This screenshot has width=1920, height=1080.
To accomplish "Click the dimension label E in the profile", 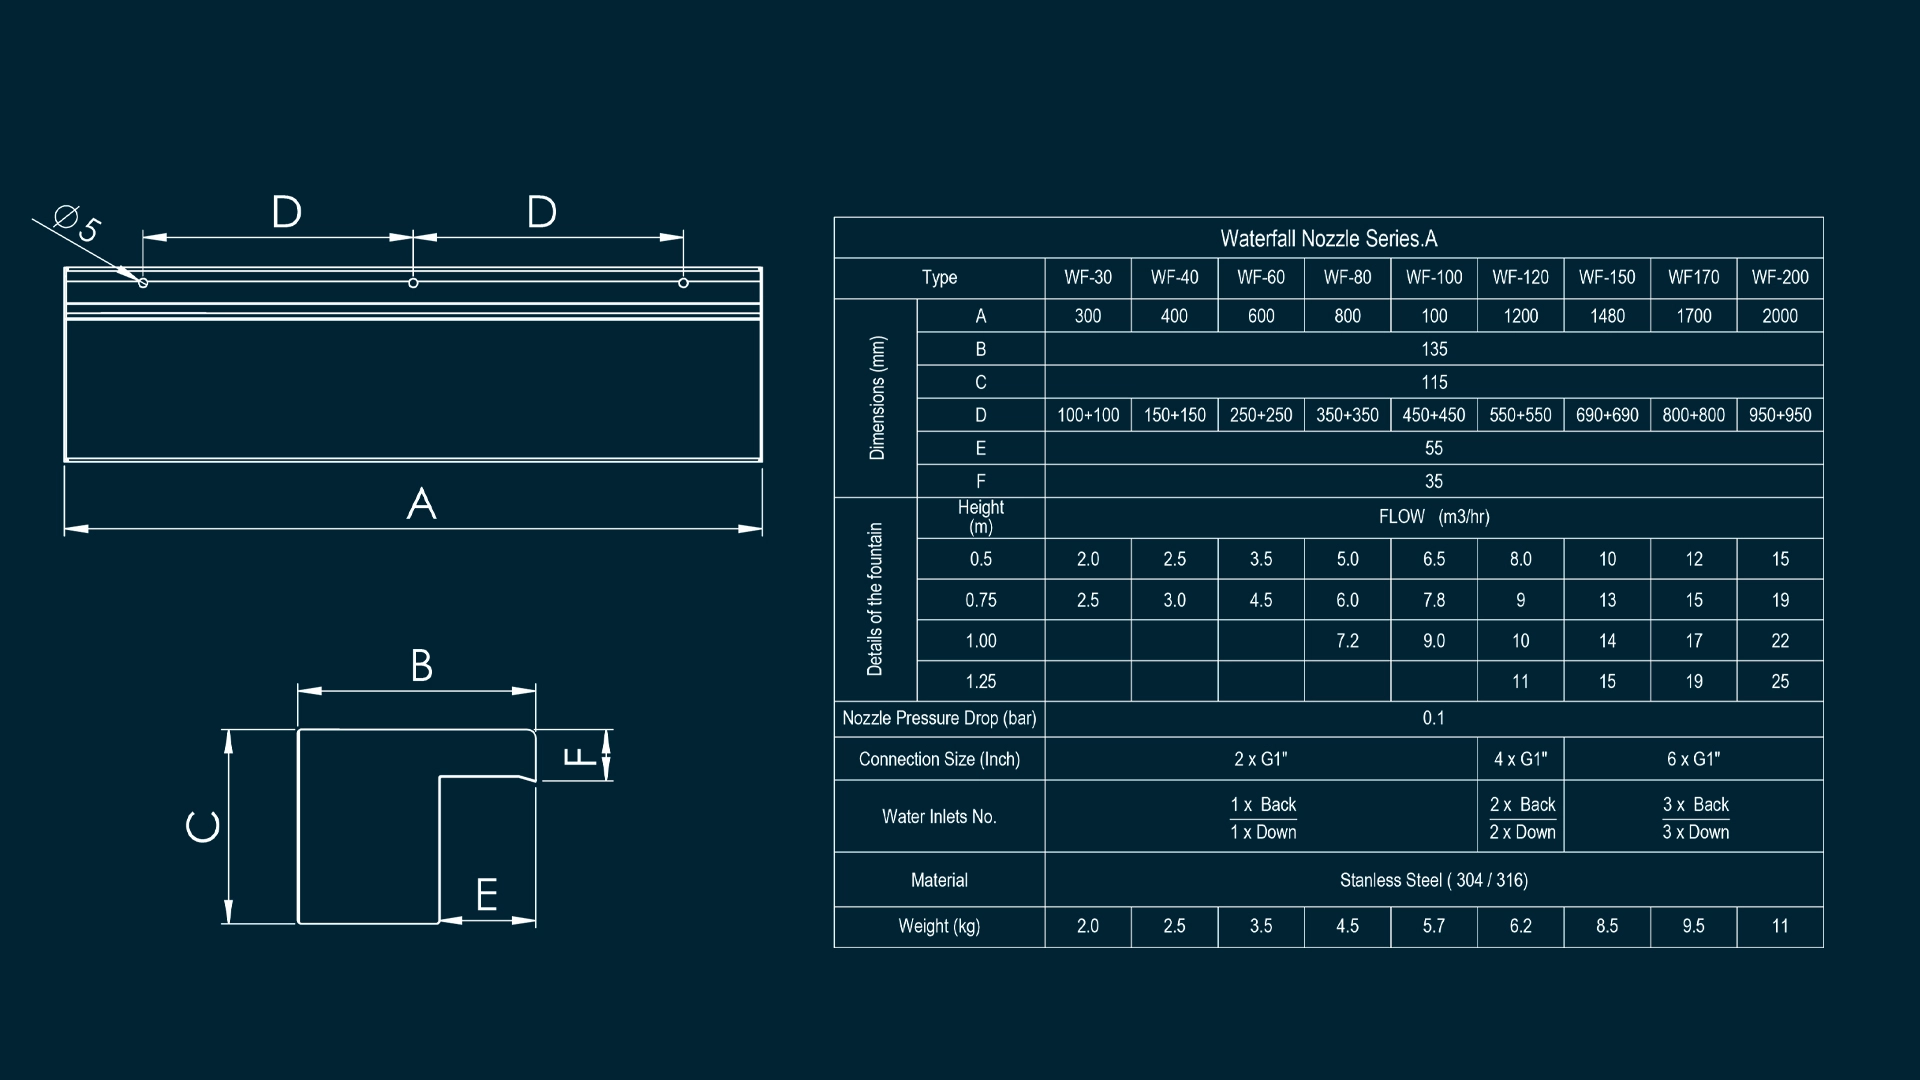I will pos(487,894).
